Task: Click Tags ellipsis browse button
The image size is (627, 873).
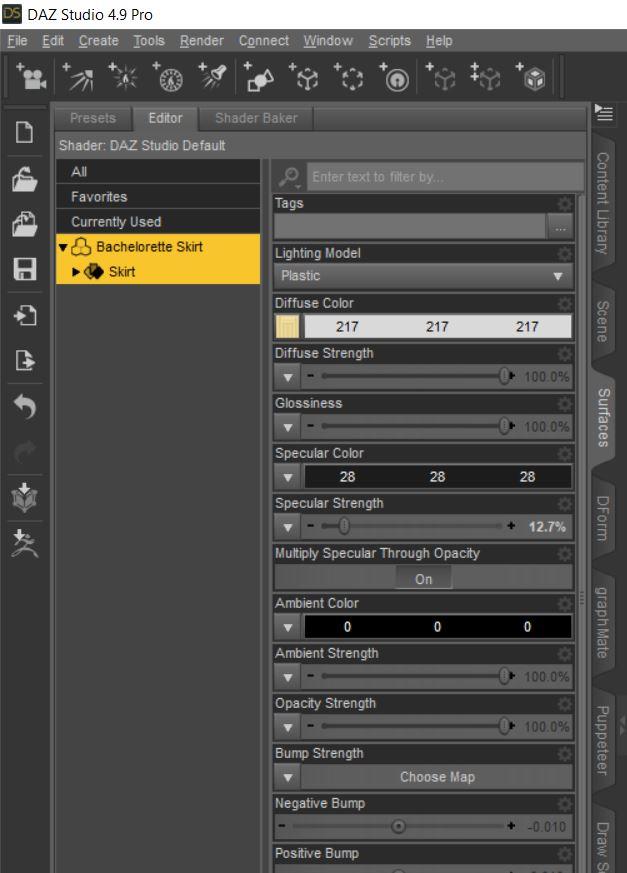Action: (x=560, y=227)
